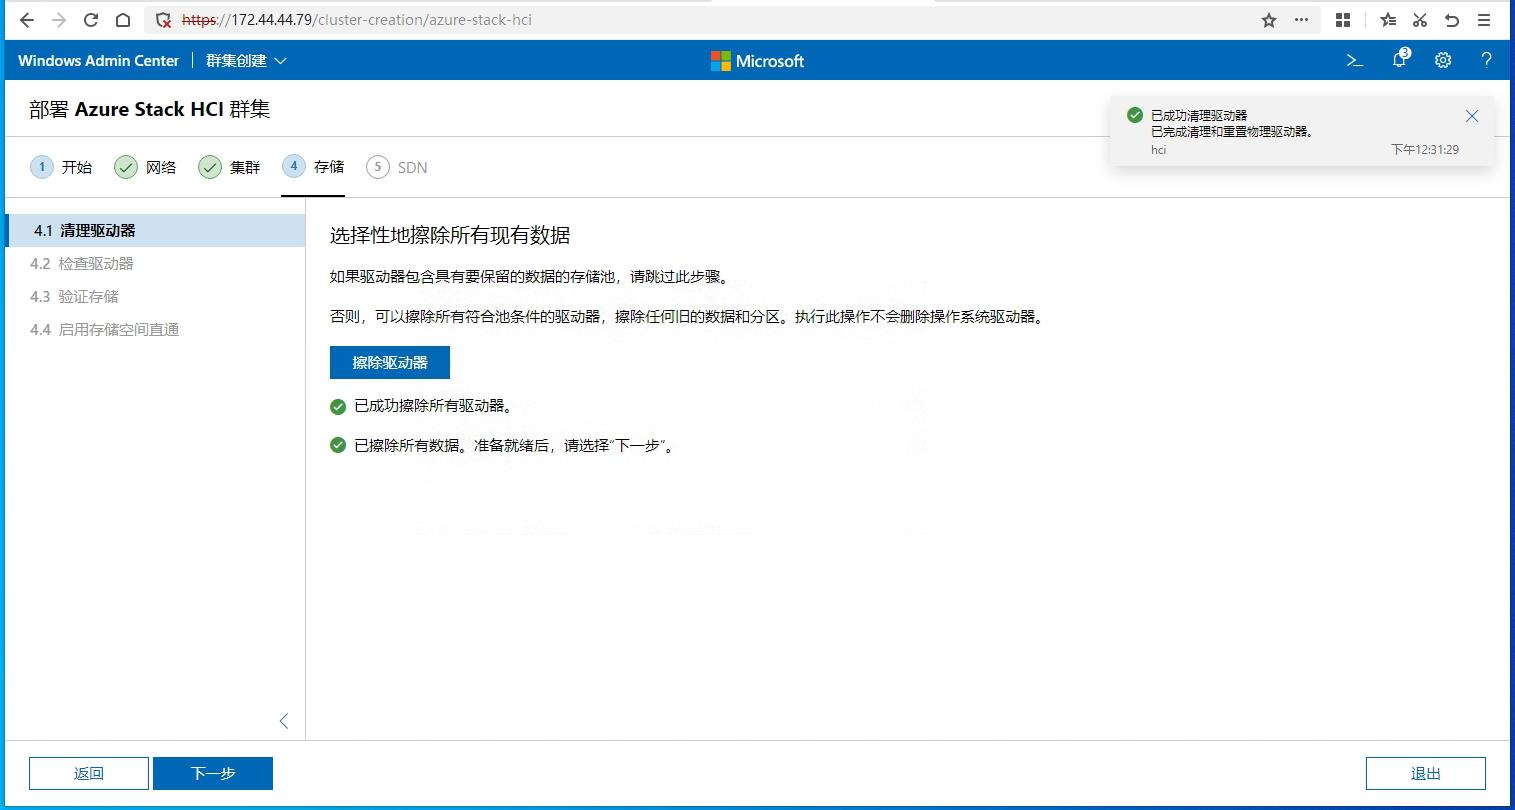Select 4.1 清理驱动器 in sidebar
Viewport: 1515px width, 810px height.
[x=155, y=230]
